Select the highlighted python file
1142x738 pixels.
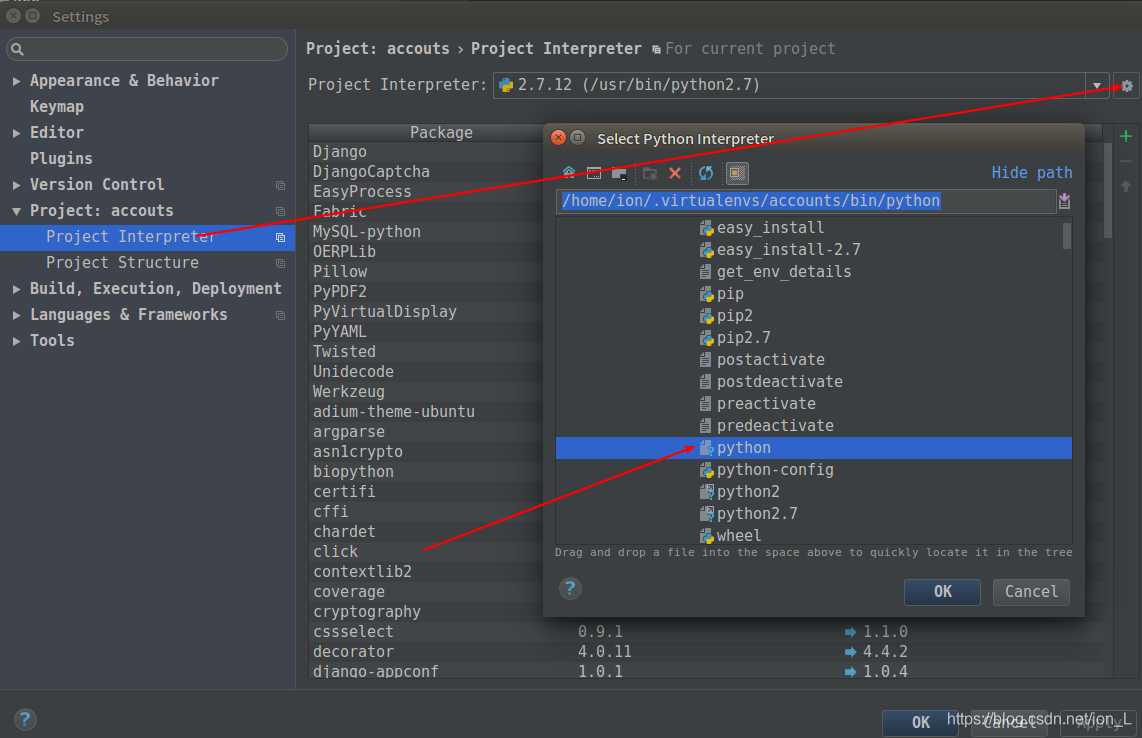coord(814,448)
